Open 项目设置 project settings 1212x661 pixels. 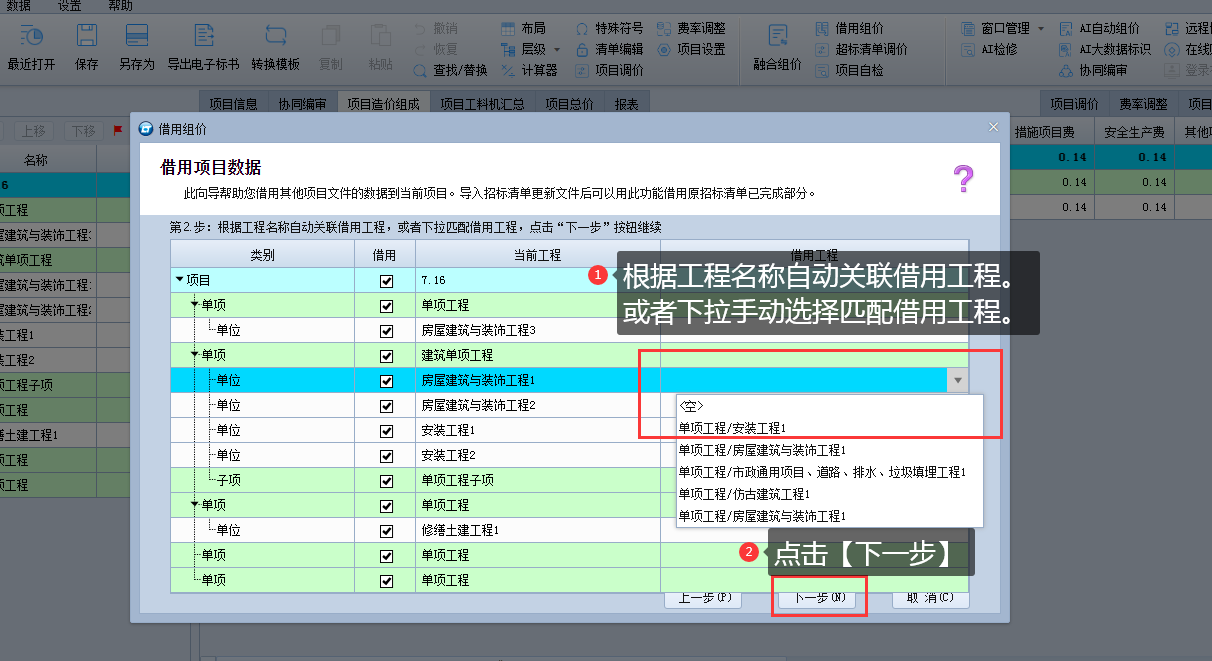(x=691, y=49)
